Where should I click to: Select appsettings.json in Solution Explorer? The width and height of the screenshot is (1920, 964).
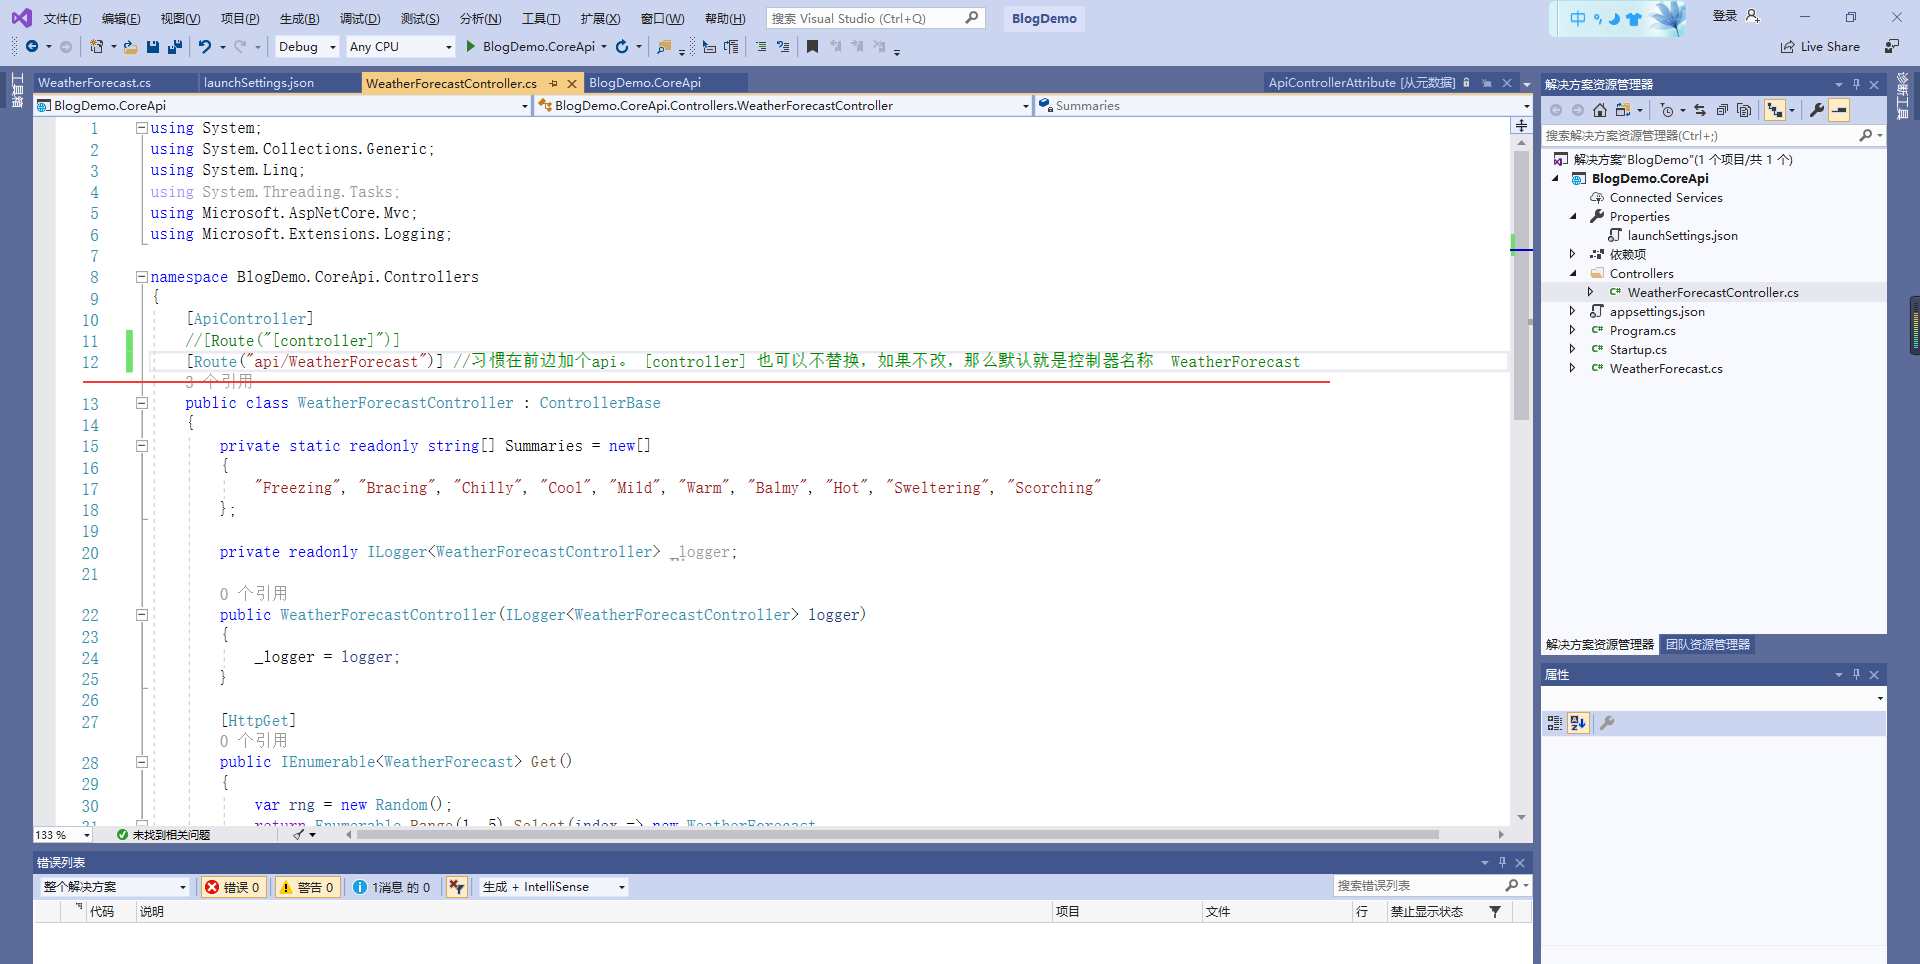coord(1657,312)
